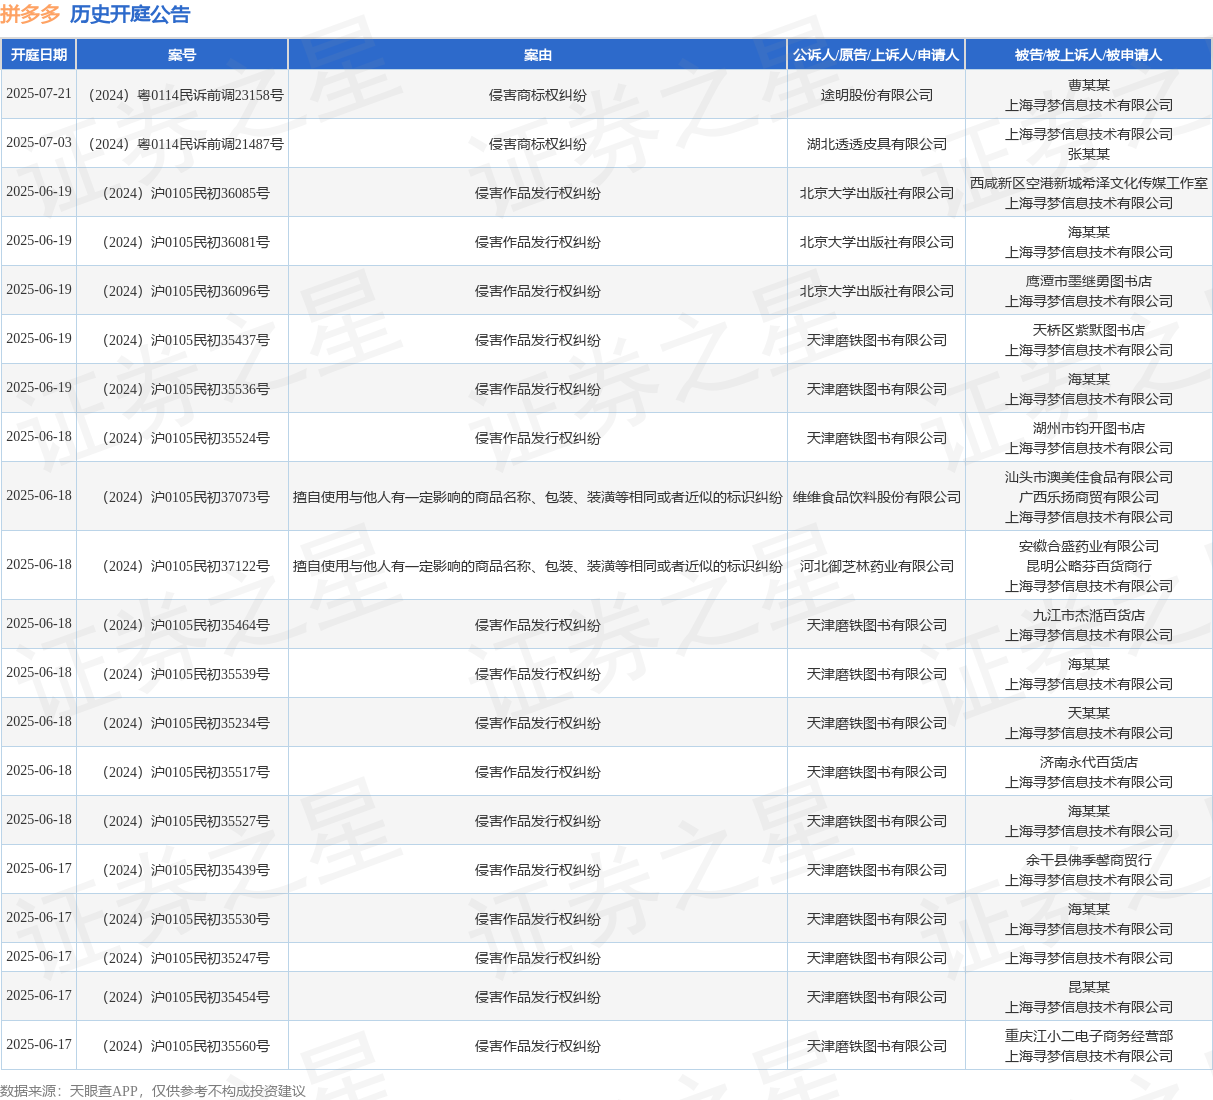This screenshot has height=1100, width=1213.
Task: Select case number 沪0105民初36096号
Action: click(210, 292)
